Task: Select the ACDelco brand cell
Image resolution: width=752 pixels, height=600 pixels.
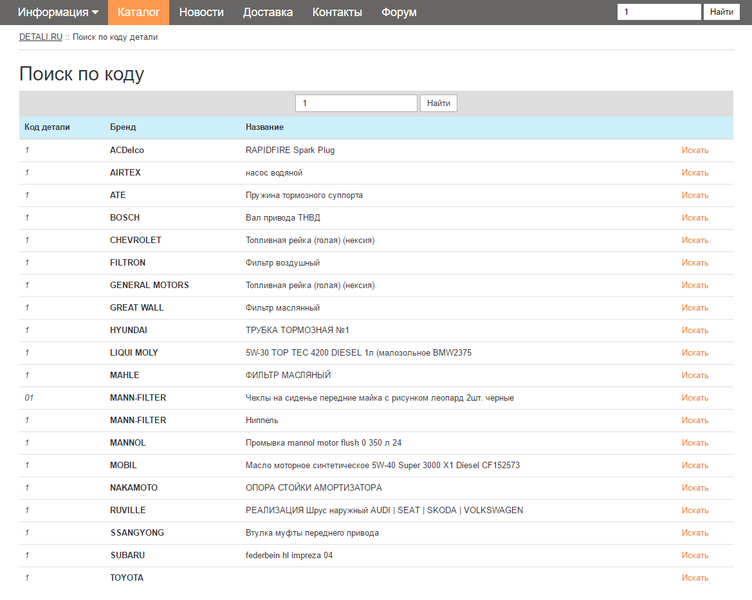Action: click(127, 150)
